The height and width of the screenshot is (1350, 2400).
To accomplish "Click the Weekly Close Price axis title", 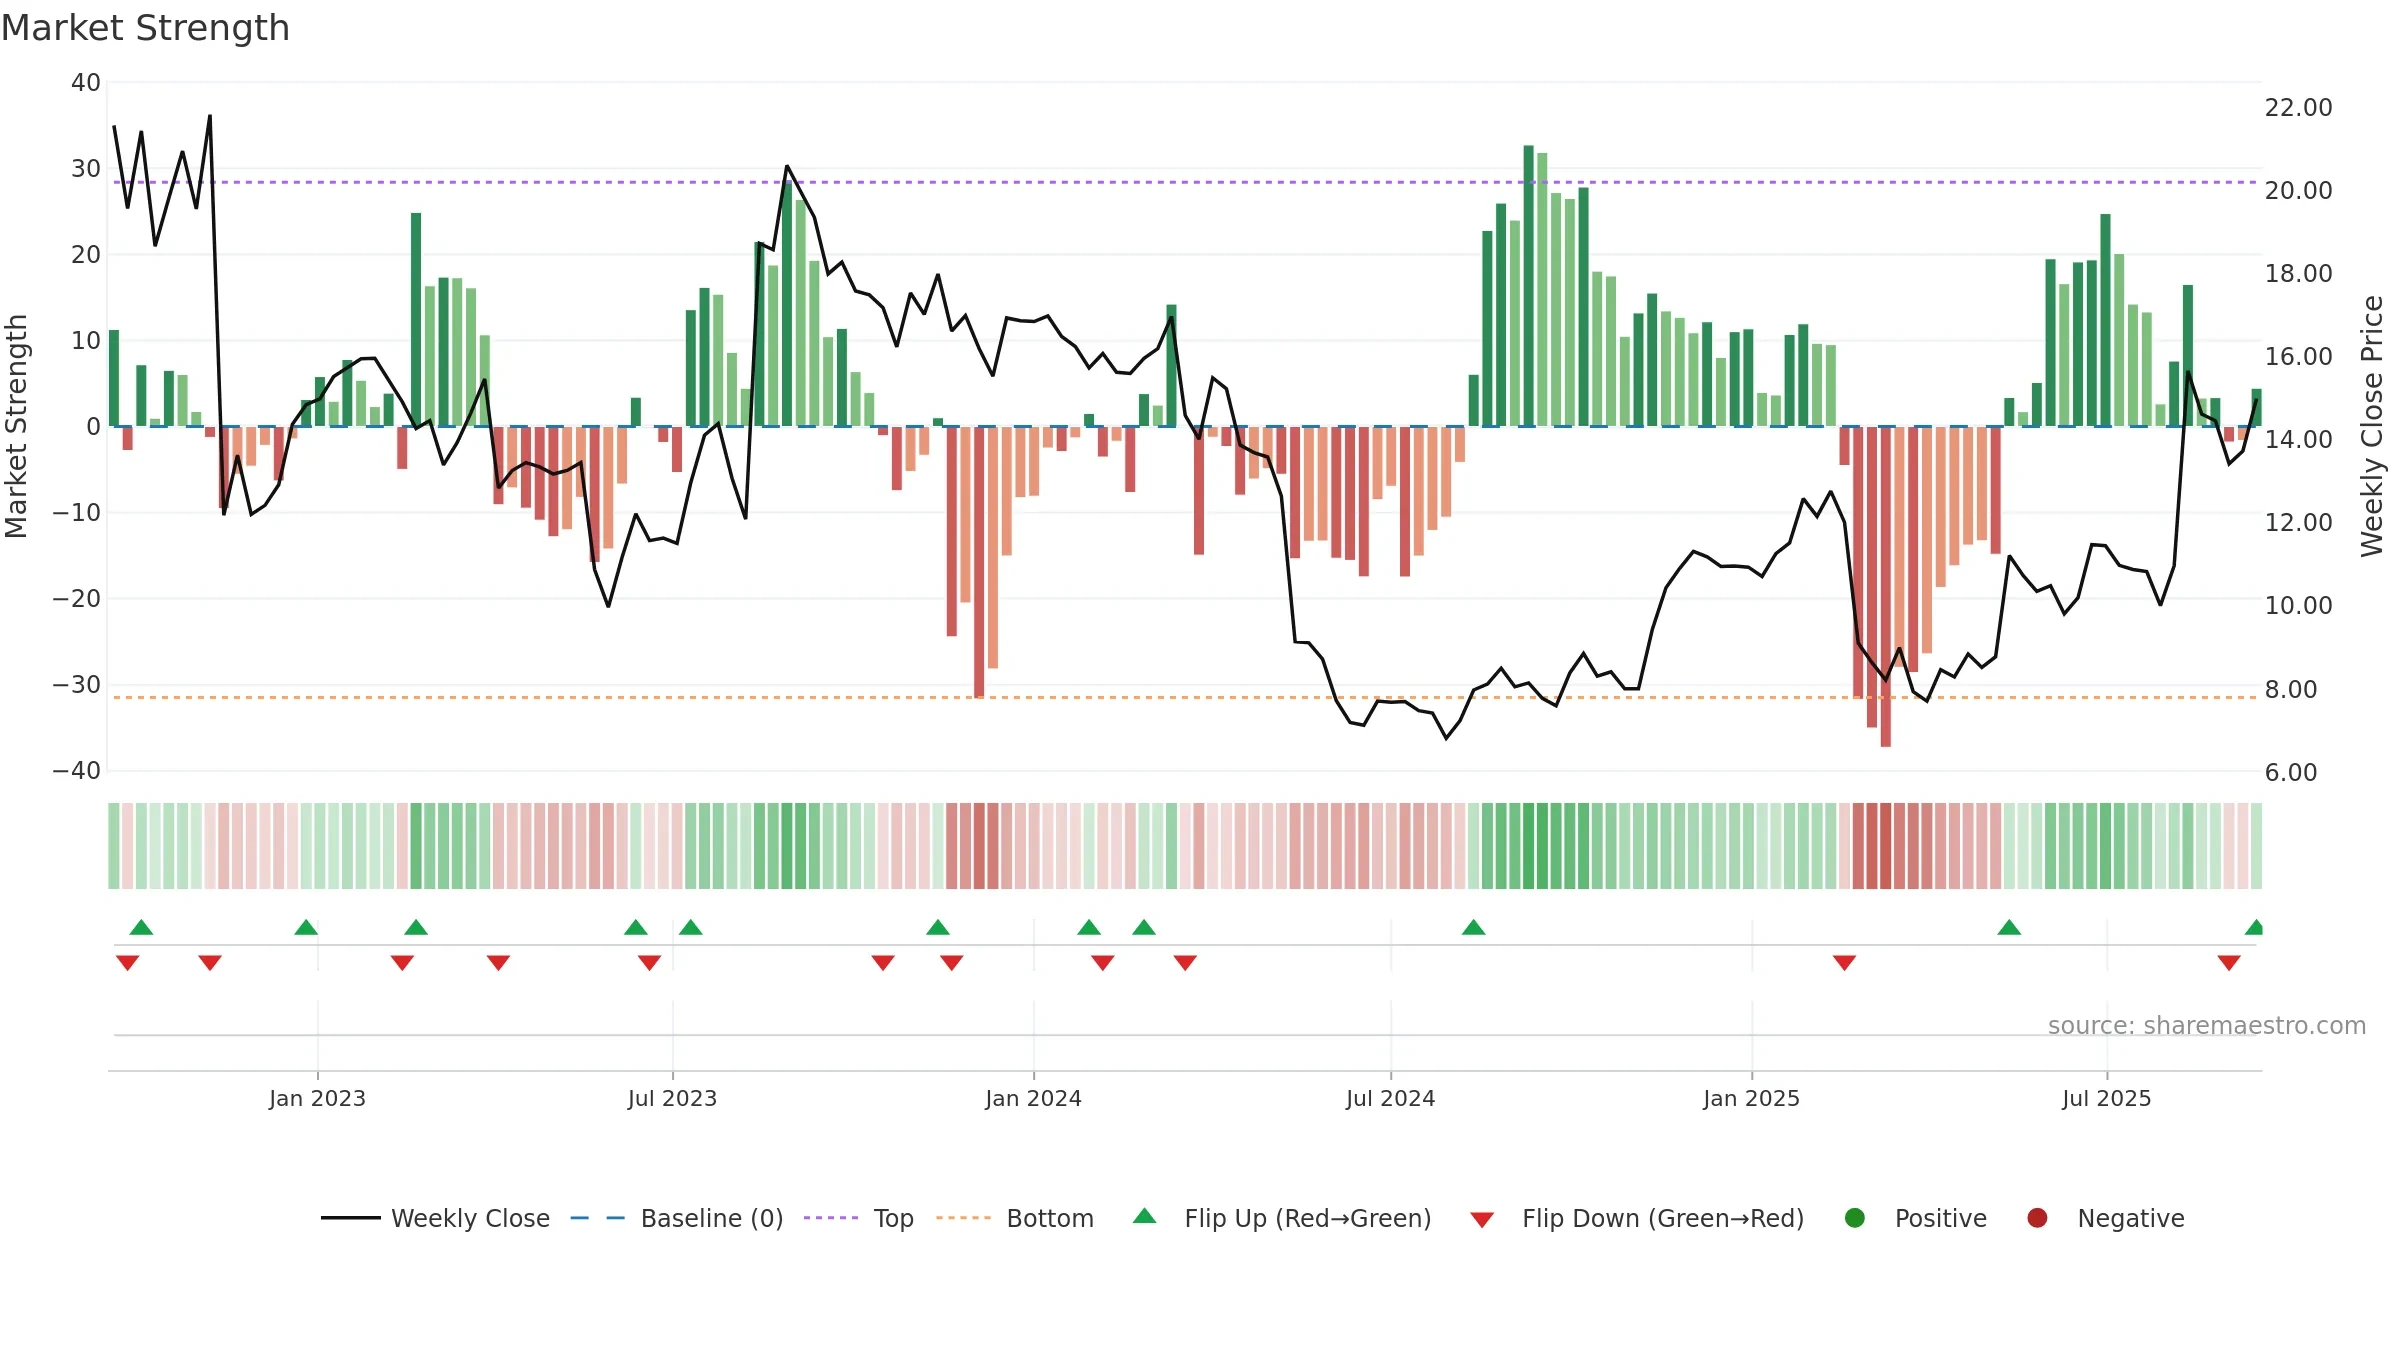I will click(2372, 426).
